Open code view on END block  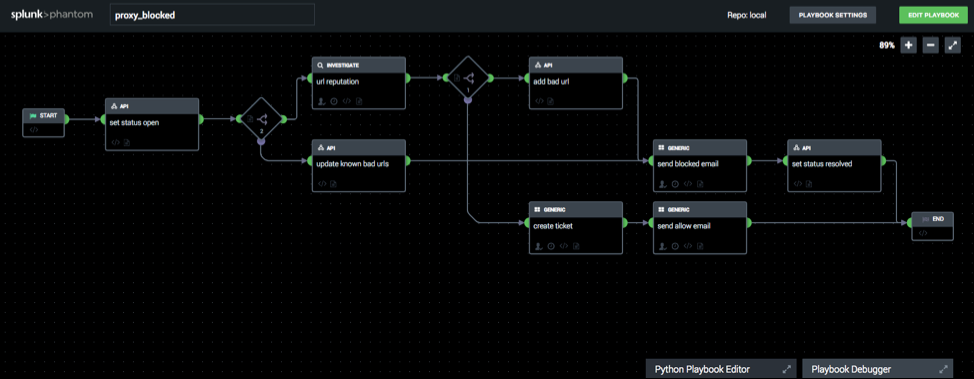[922, 233]
